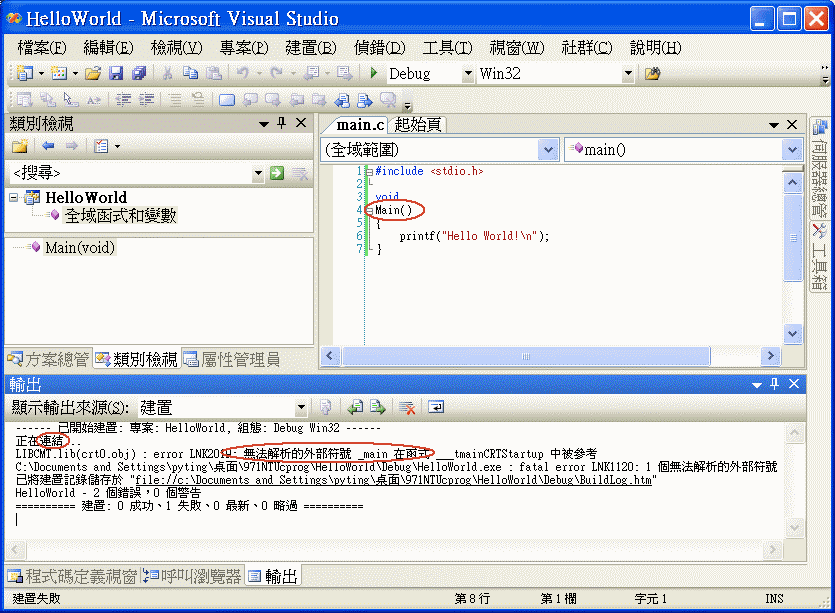Click the Decrease Indent icon

[124, 100]
